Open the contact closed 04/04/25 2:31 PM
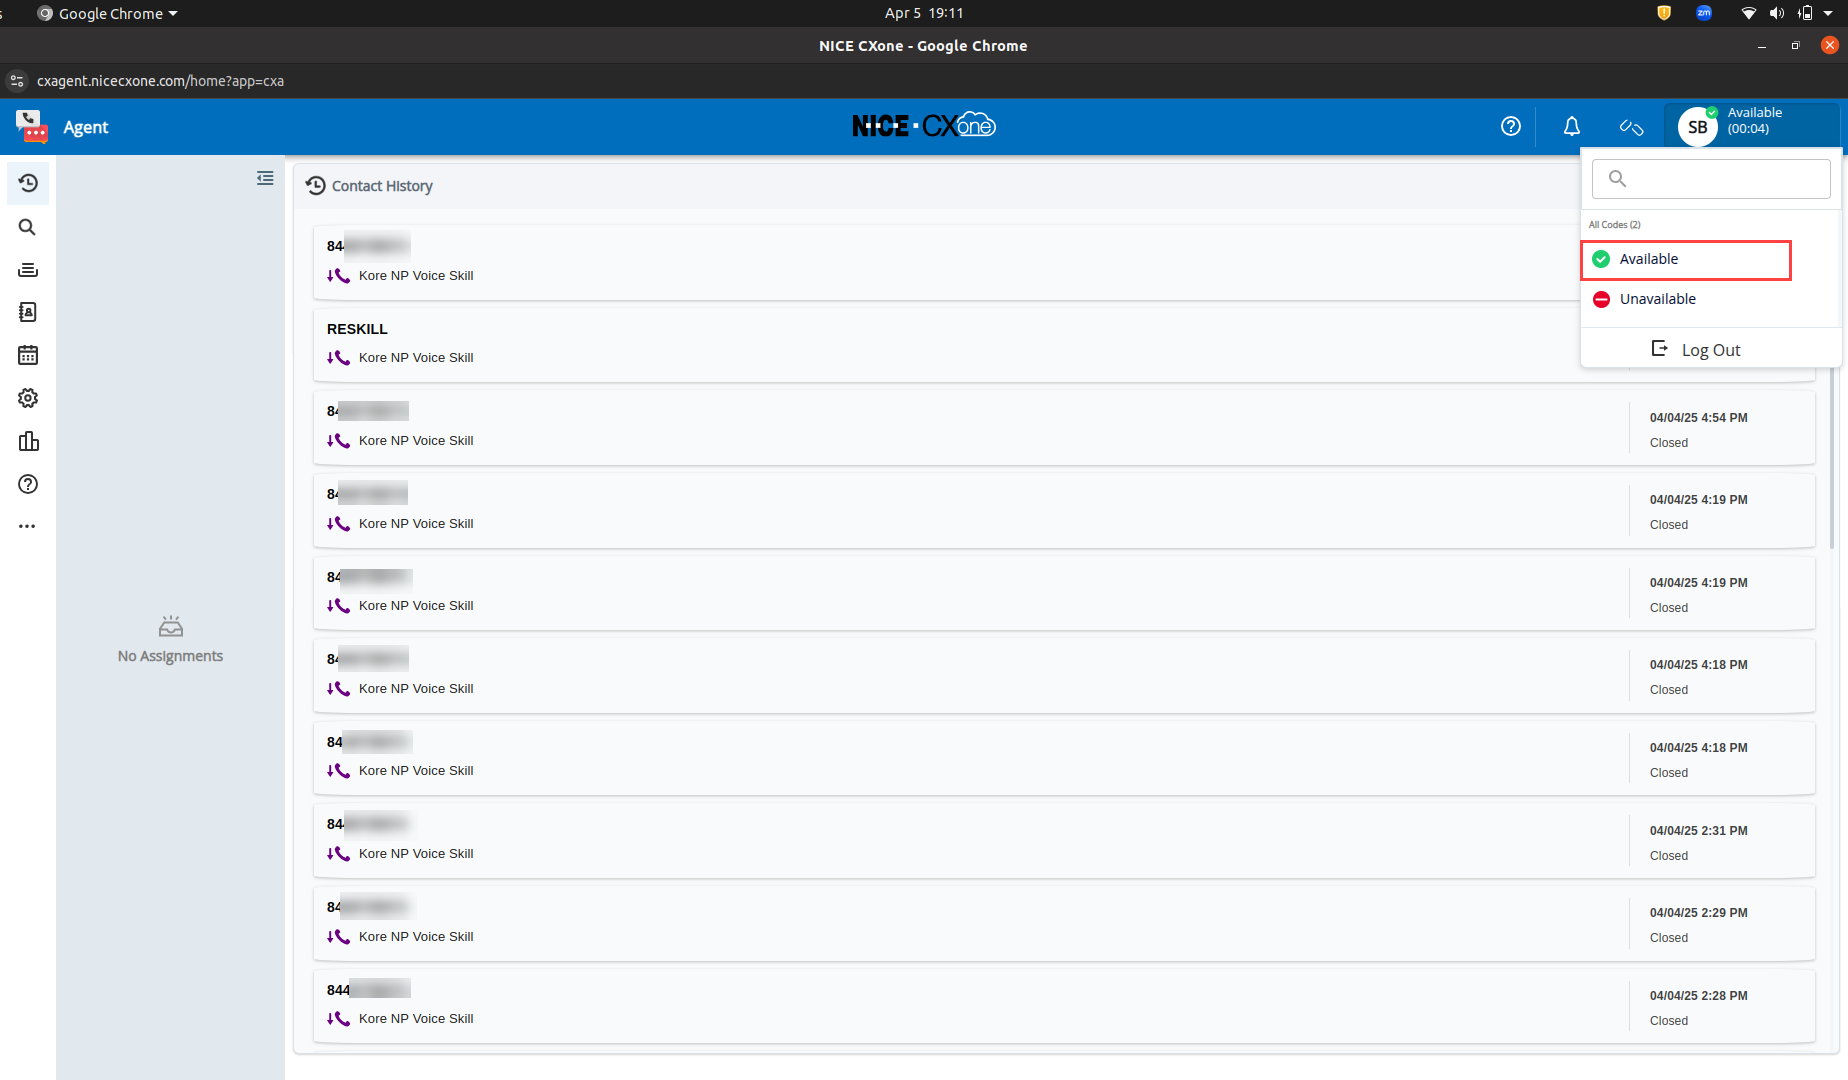Viewport: 1848px width, 1080px height. click(x=1064, y=840)
